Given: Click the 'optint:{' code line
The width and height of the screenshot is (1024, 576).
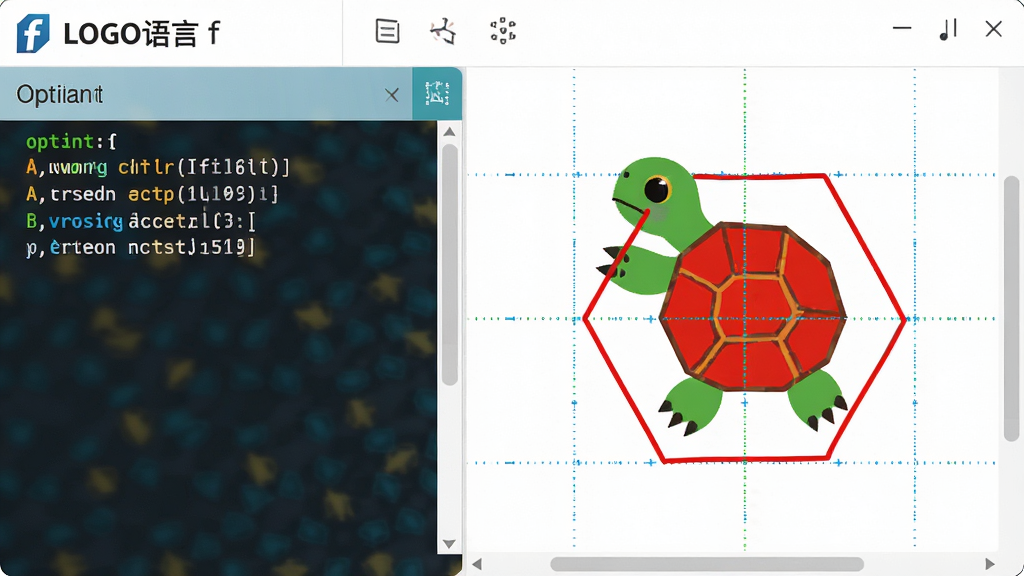Looking at the screenshot, I should [x=71, y=141].
